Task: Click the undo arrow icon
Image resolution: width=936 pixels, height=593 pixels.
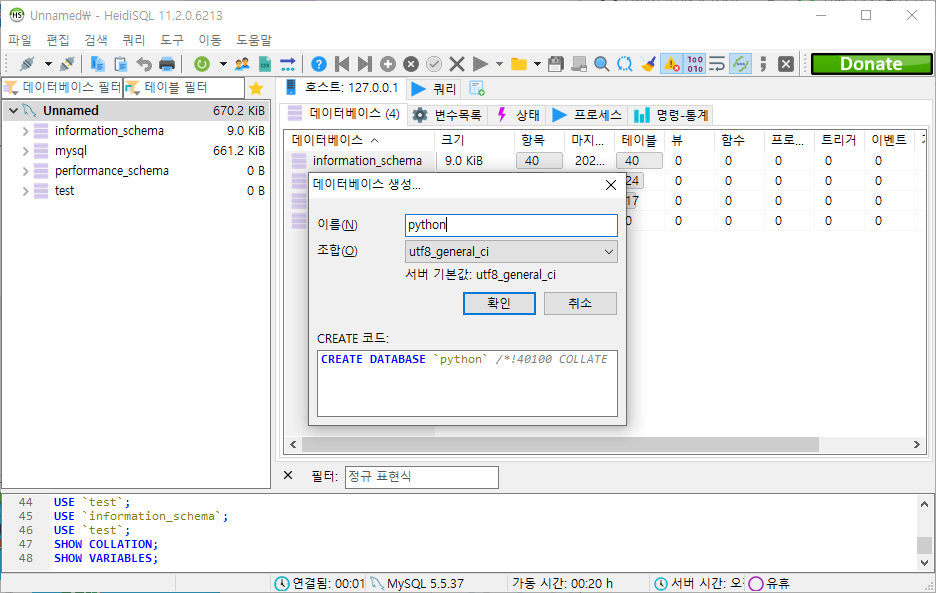Action: pos(144,64)
